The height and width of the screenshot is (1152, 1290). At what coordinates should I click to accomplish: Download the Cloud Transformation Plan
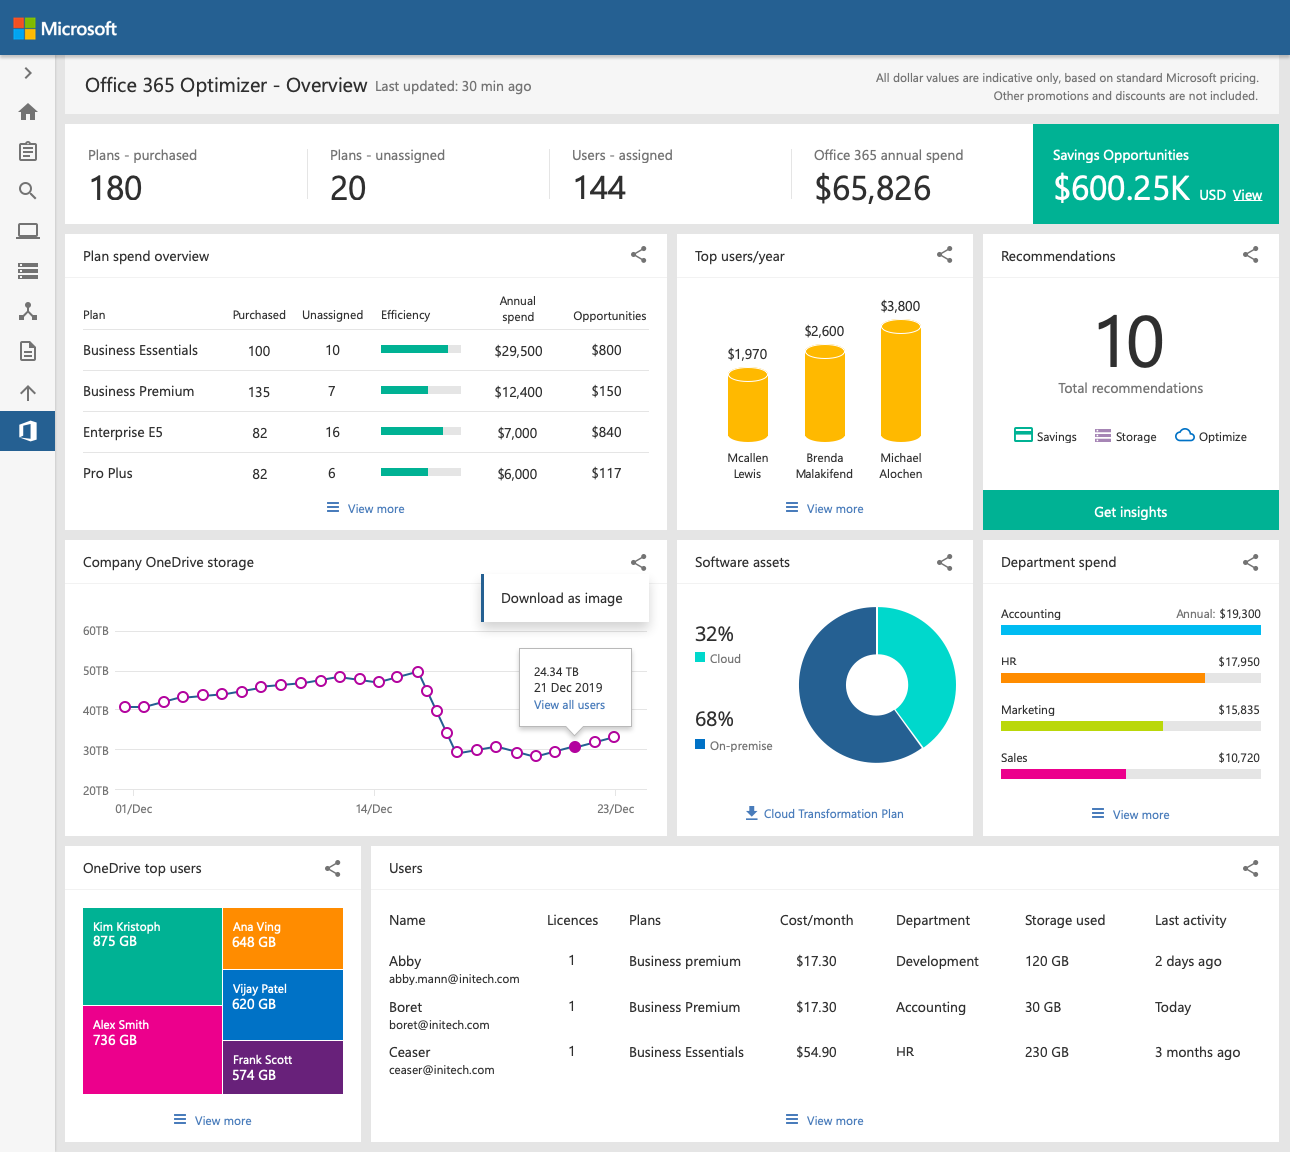[824, 814]
